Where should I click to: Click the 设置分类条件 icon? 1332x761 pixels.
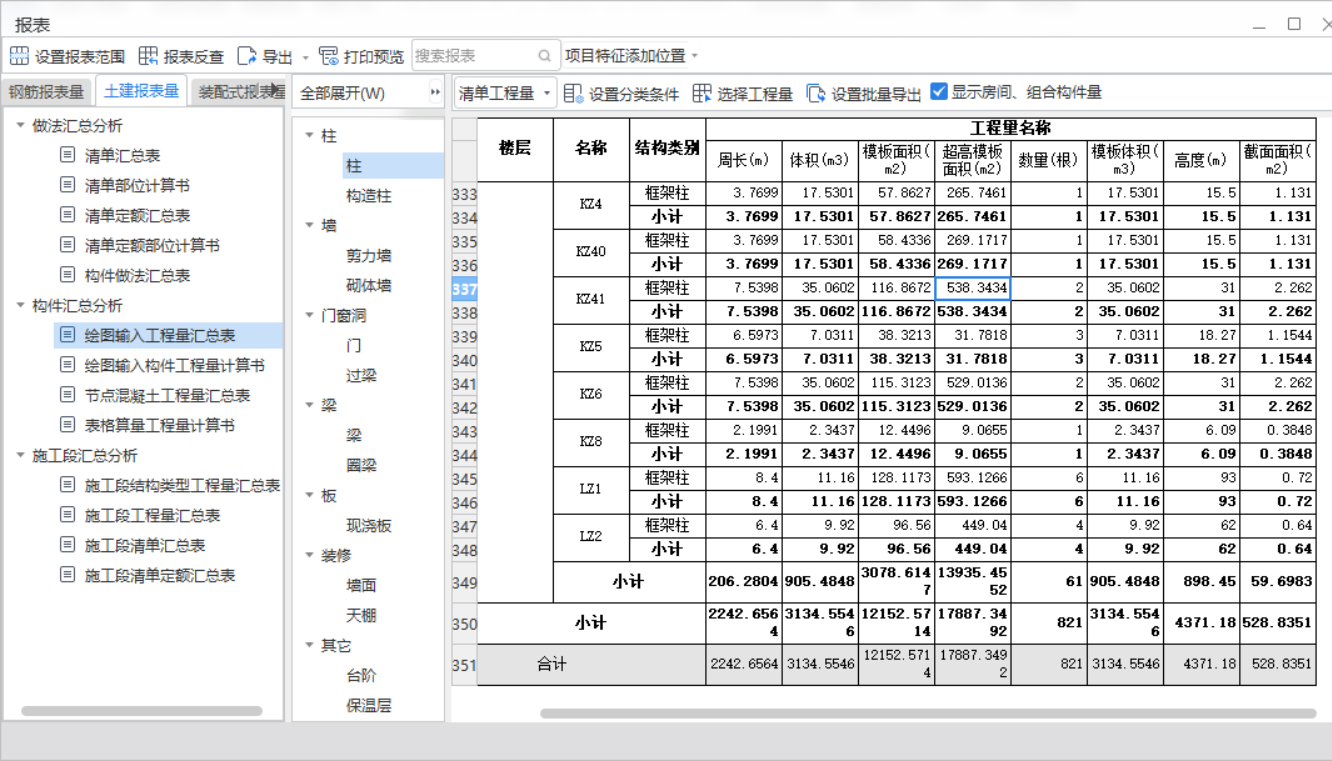pos(573,93)
